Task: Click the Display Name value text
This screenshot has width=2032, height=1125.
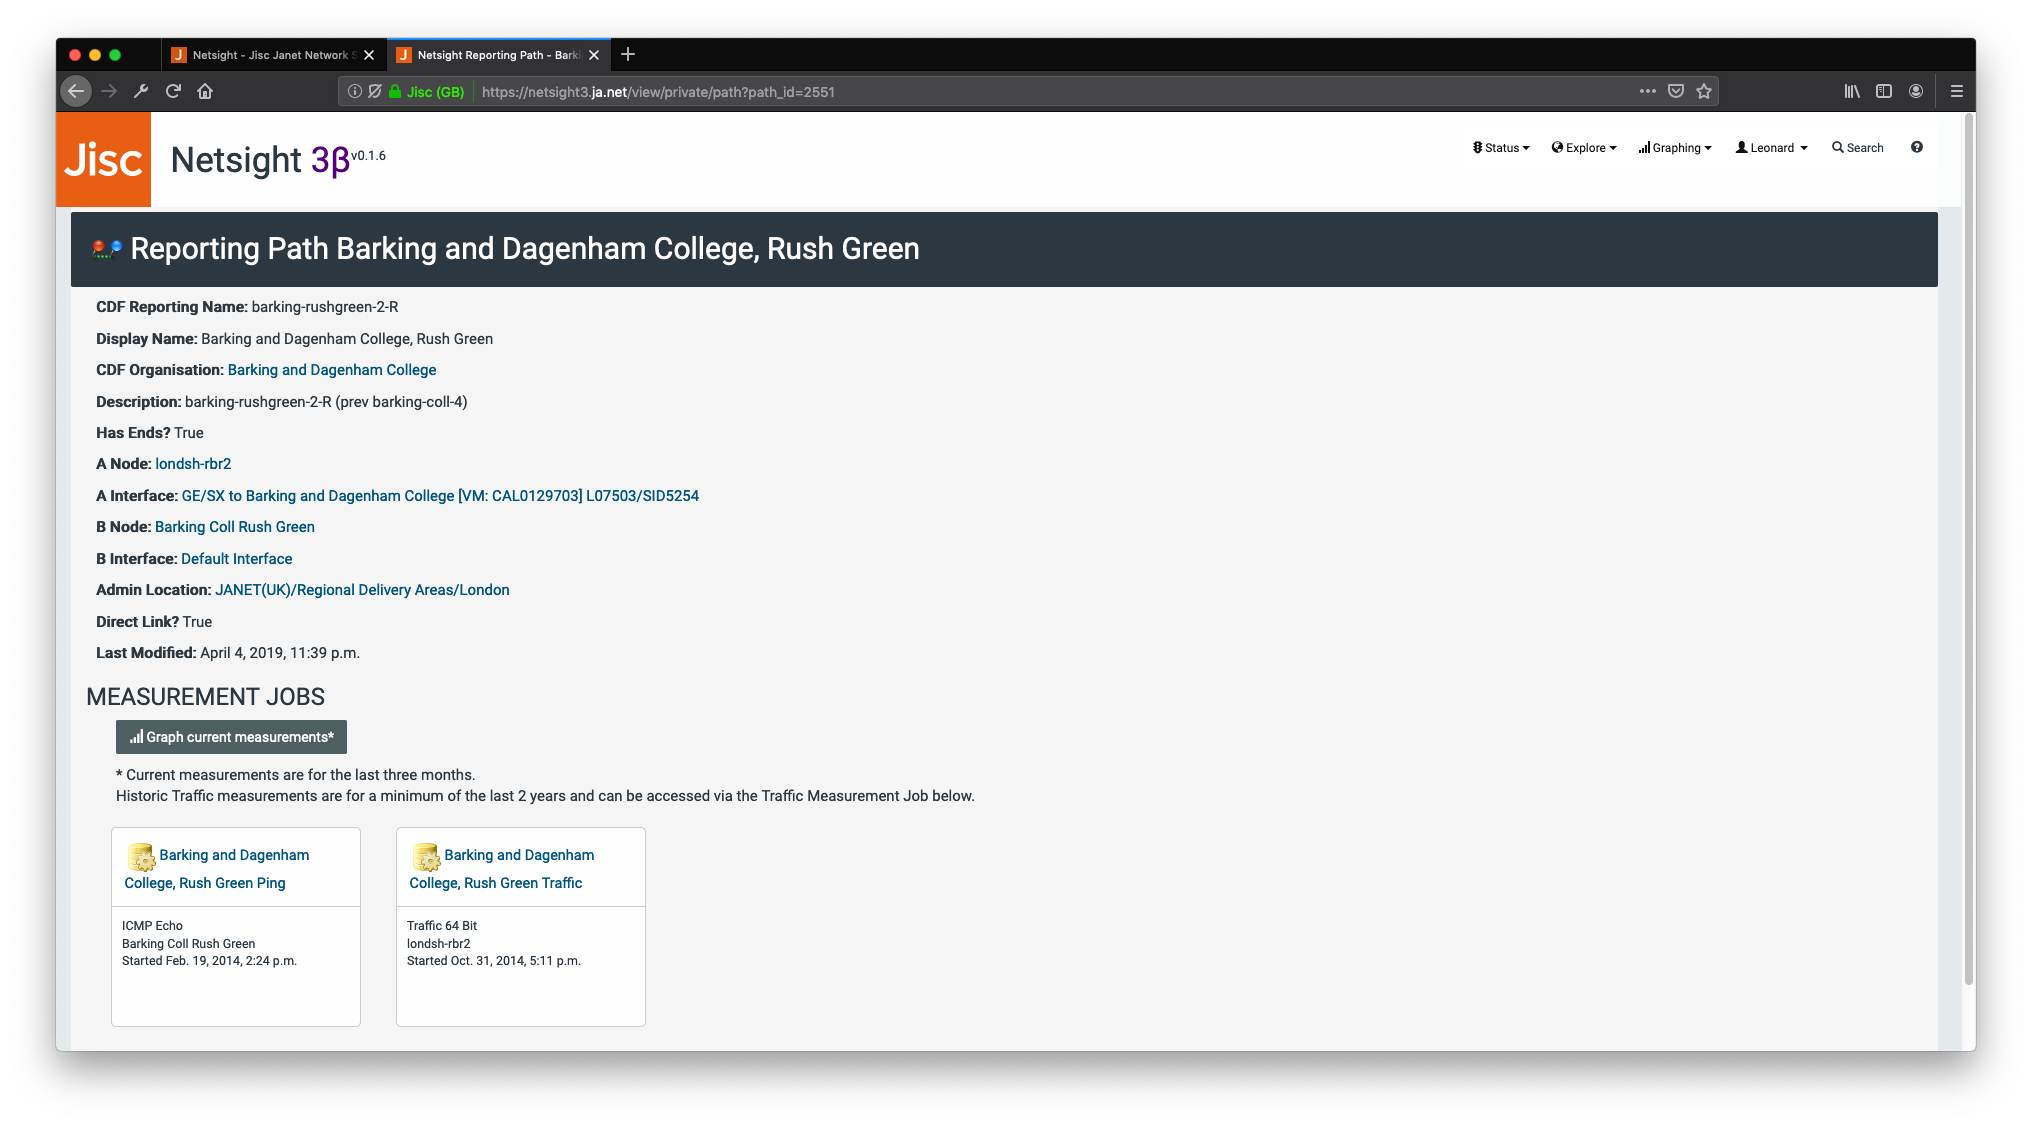Action: [347, 339]
